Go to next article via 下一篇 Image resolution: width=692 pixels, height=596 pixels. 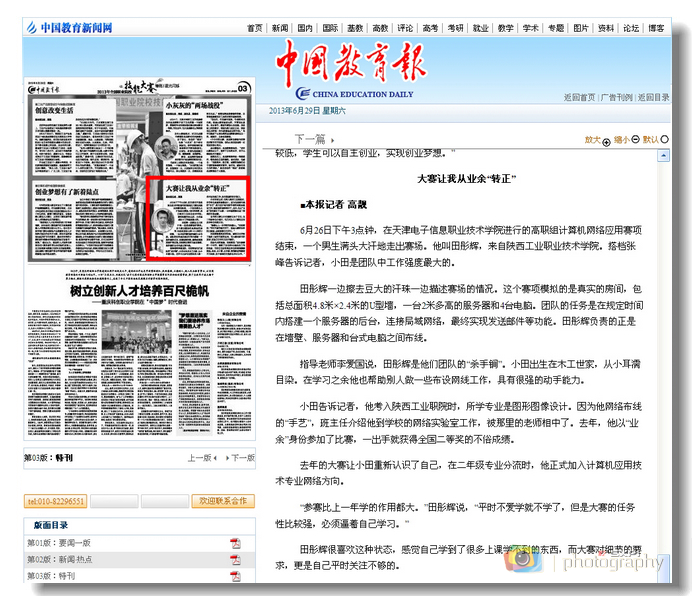point(310,139)
